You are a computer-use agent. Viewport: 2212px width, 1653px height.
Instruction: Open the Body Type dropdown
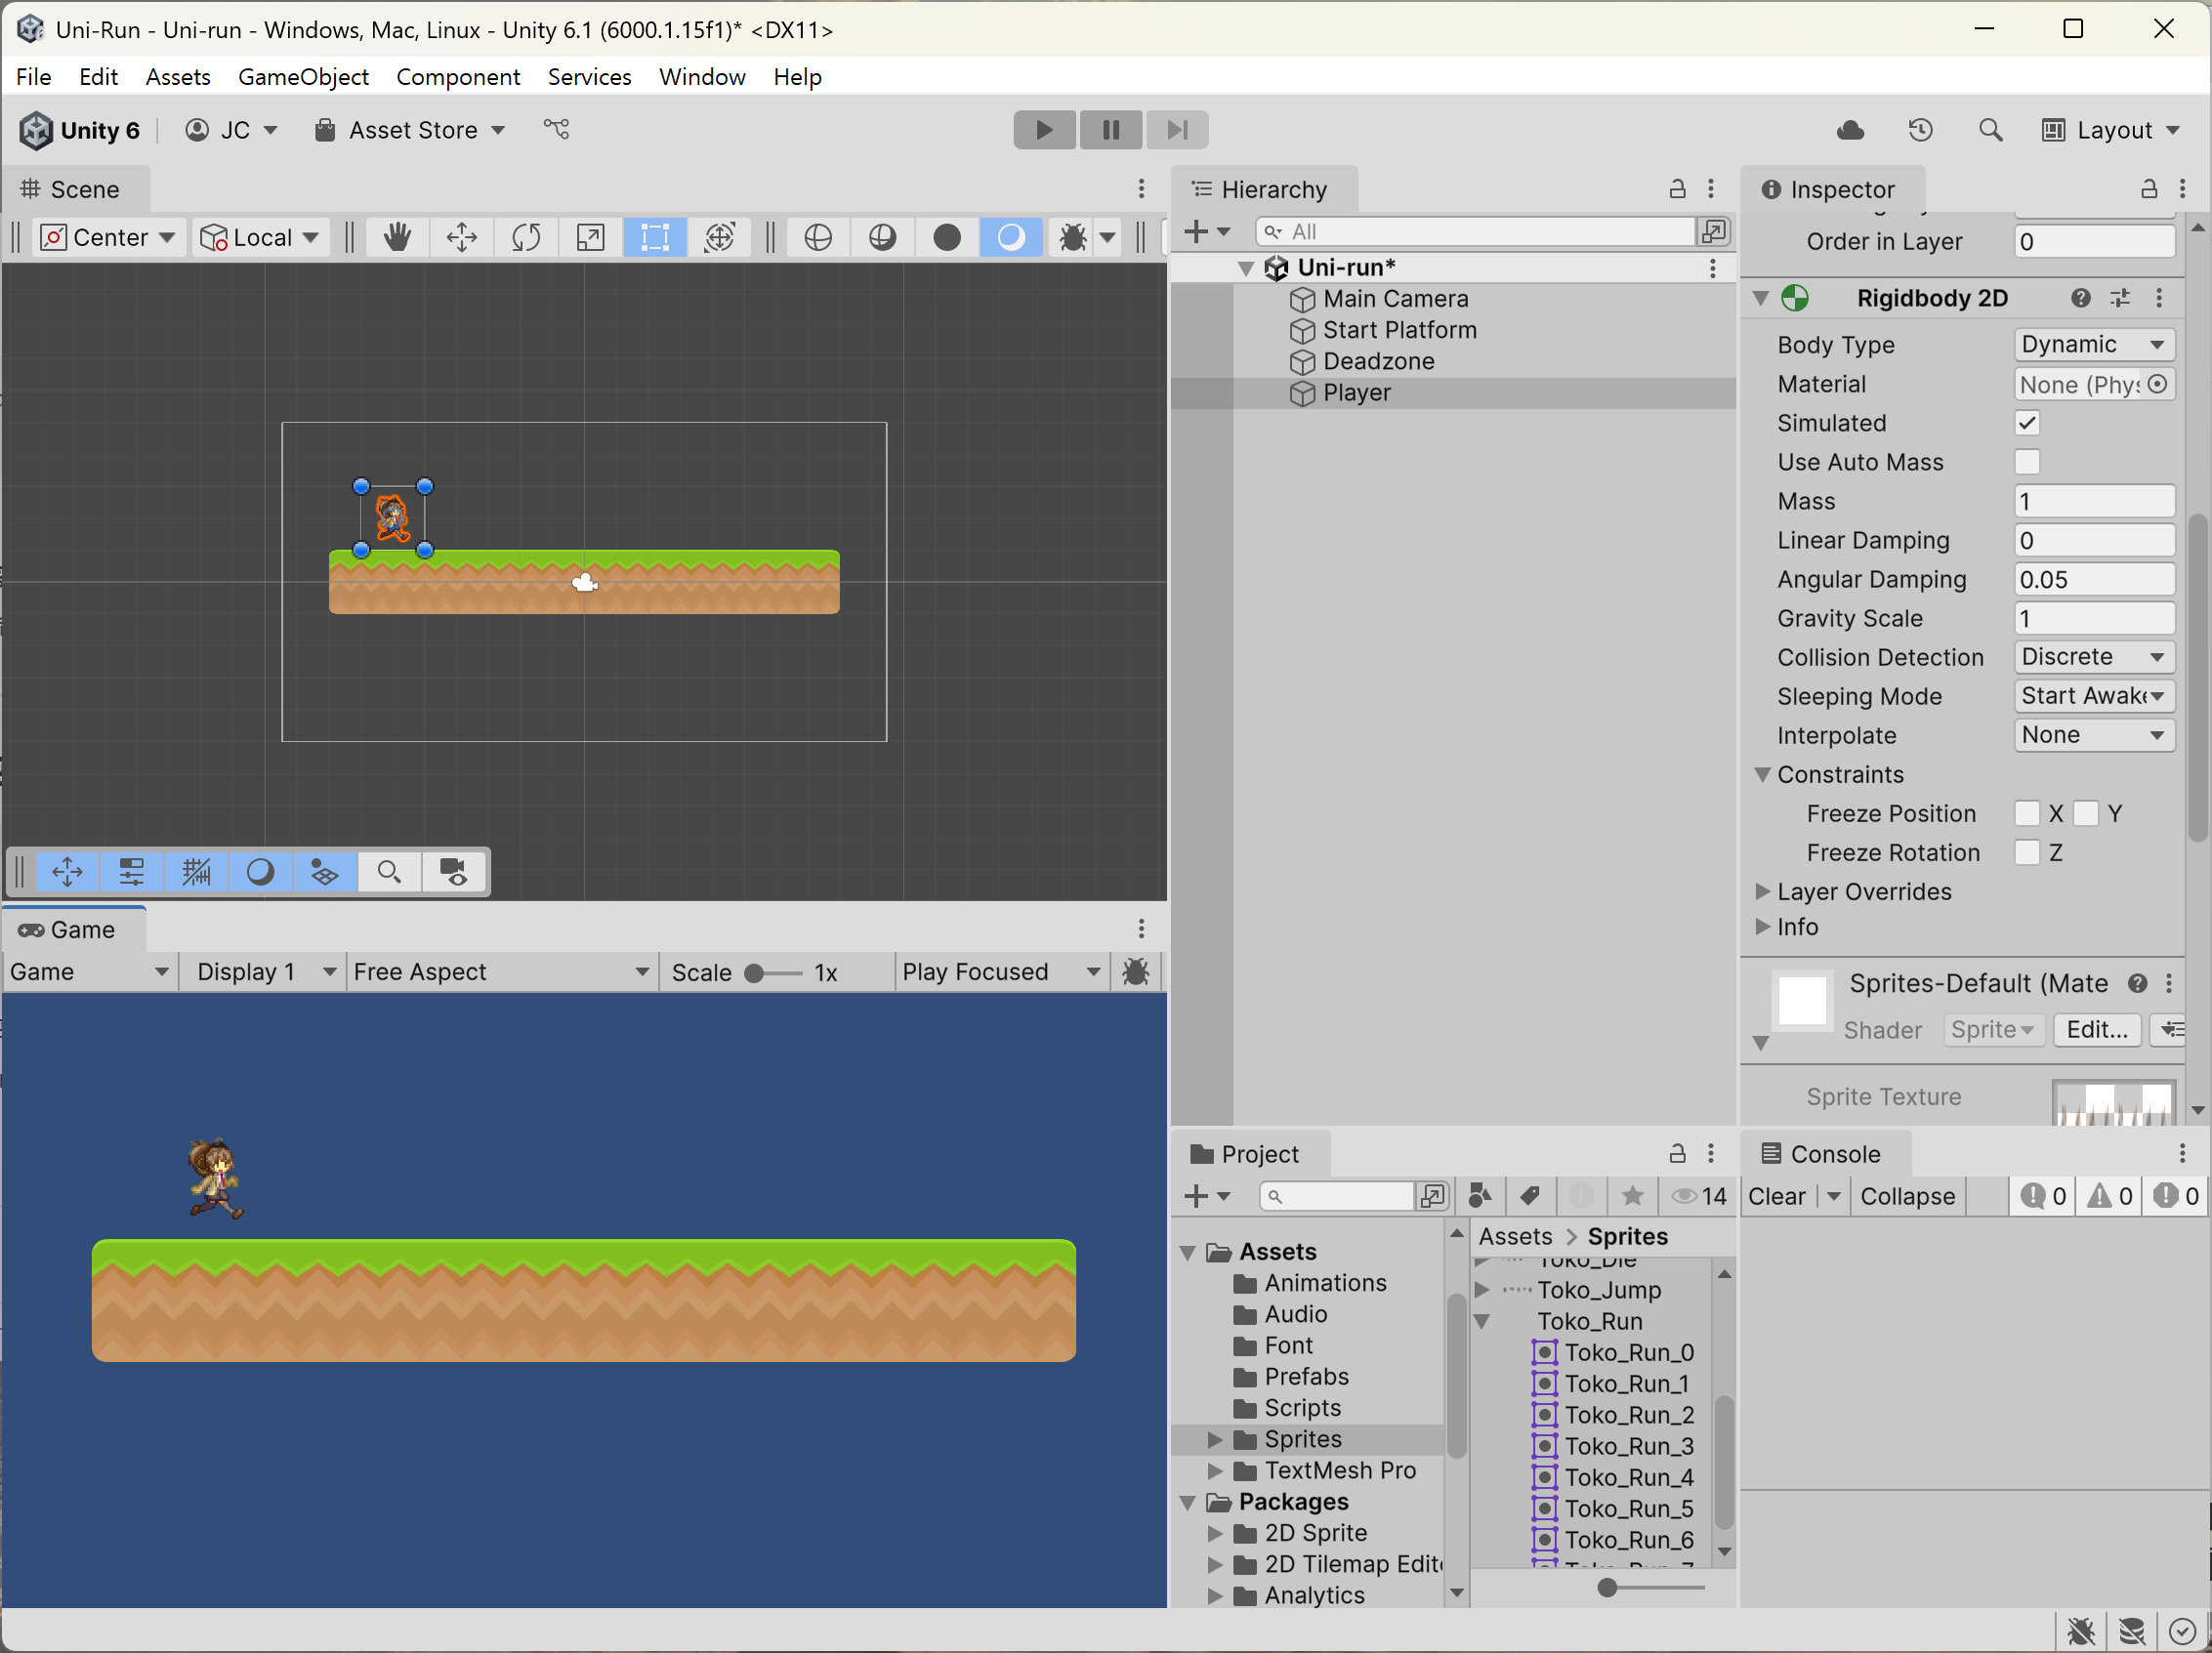point(2092,345)
